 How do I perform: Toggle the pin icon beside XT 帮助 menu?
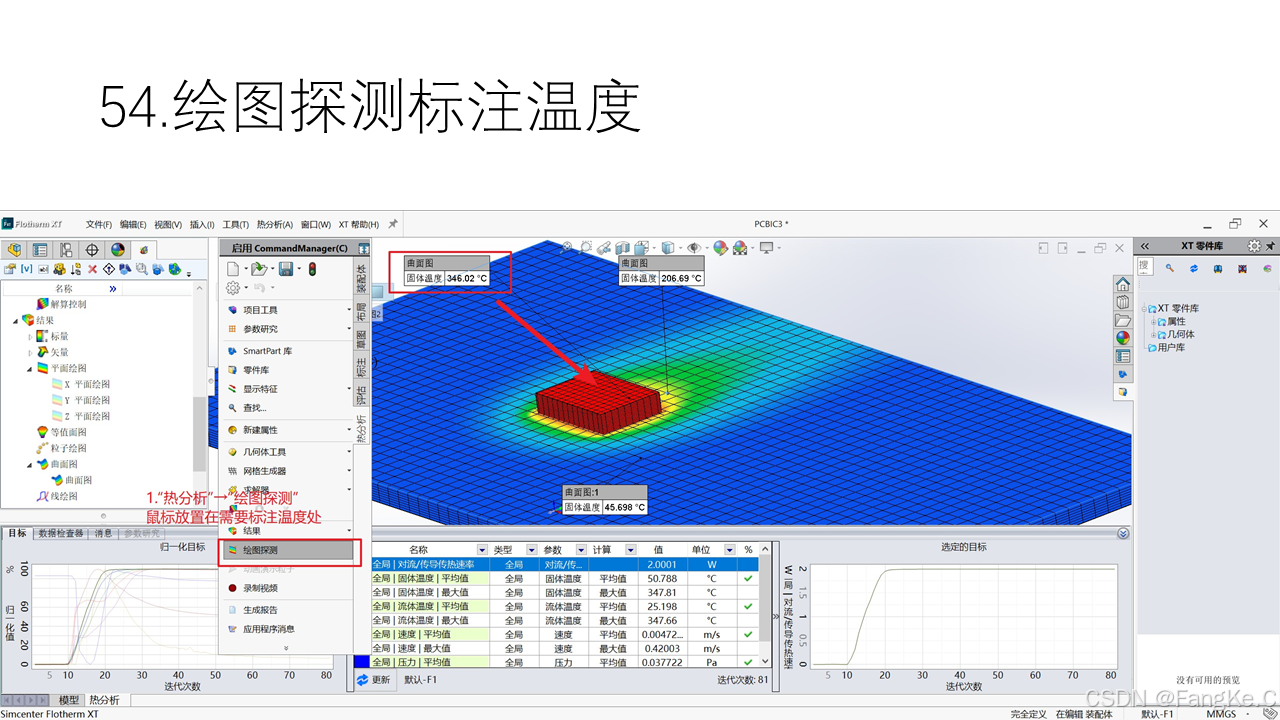pyautogui.click(x=393, y=224)
